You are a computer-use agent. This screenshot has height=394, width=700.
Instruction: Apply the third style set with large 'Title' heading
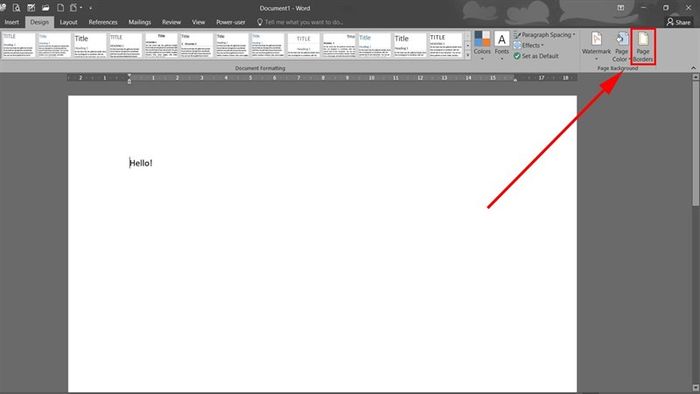90,45
